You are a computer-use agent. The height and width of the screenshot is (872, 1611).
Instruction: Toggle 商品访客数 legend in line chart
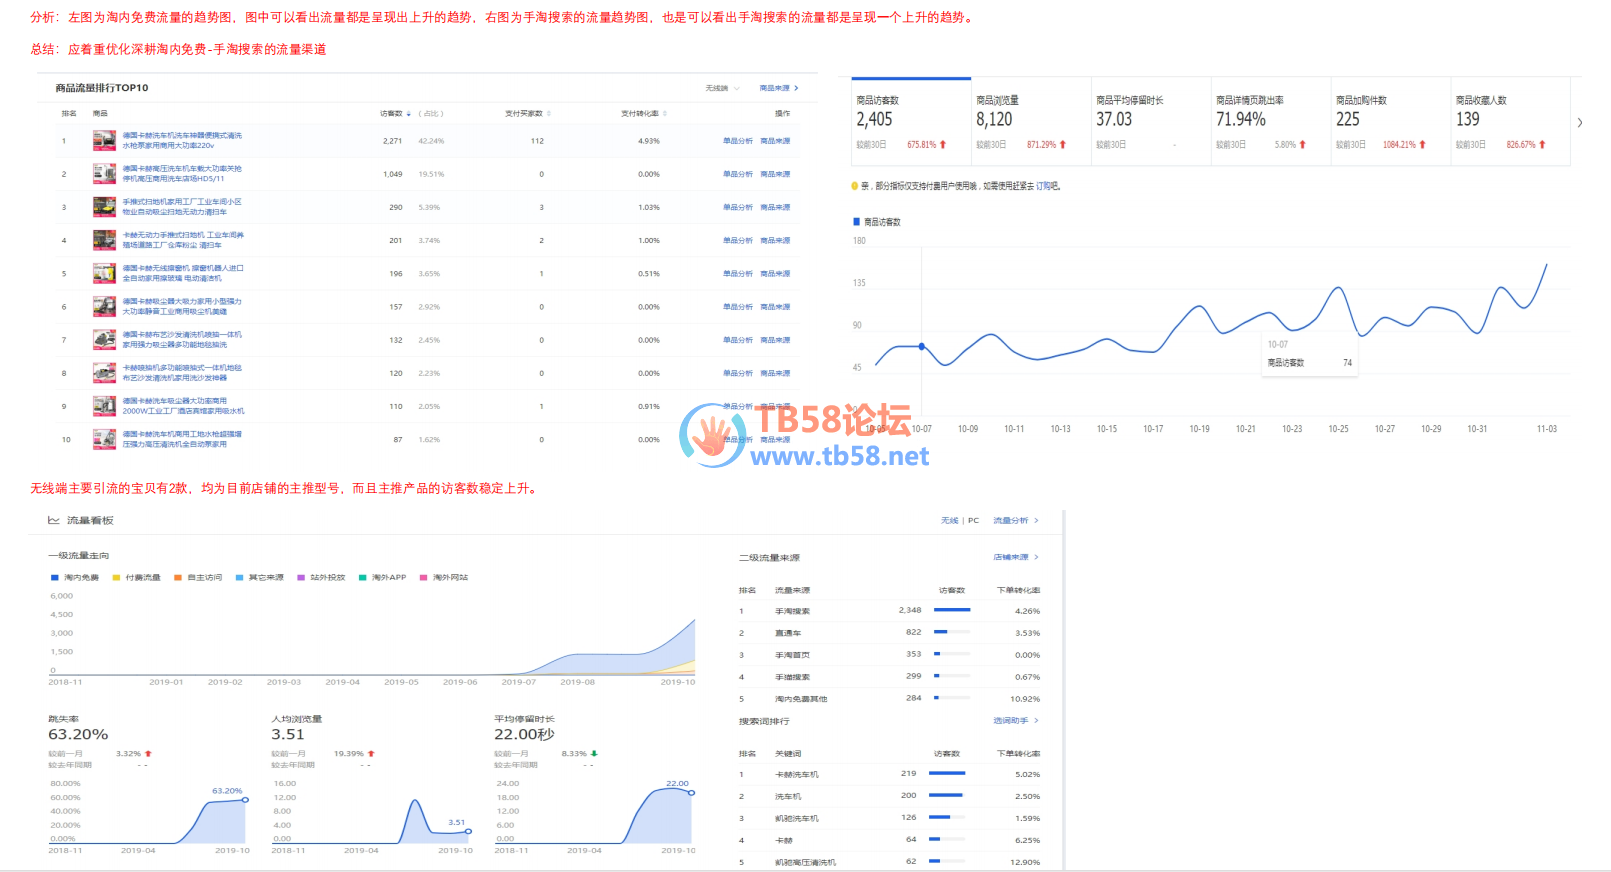(x=877, y=222)
